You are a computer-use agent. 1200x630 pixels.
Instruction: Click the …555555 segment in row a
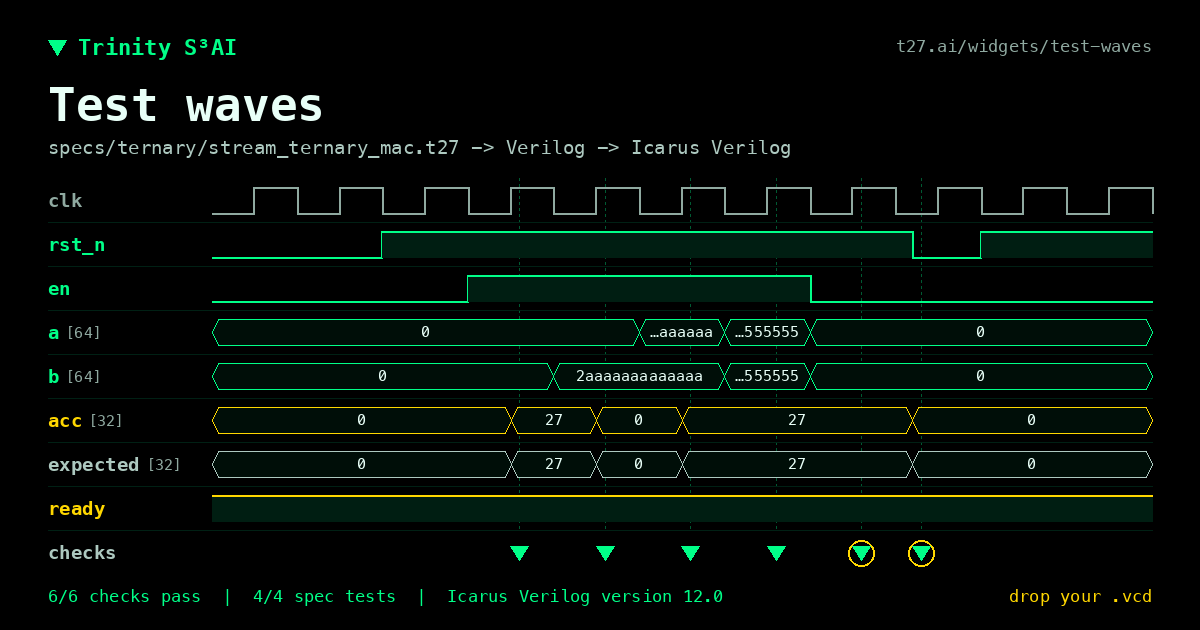point(767,333)
